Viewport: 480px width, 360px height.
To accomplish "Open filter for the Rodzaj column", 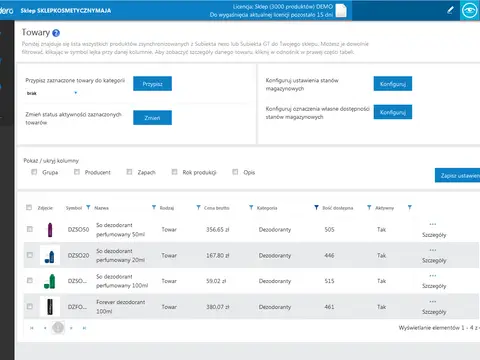I will pyautogui.click(x=198, y=207).
